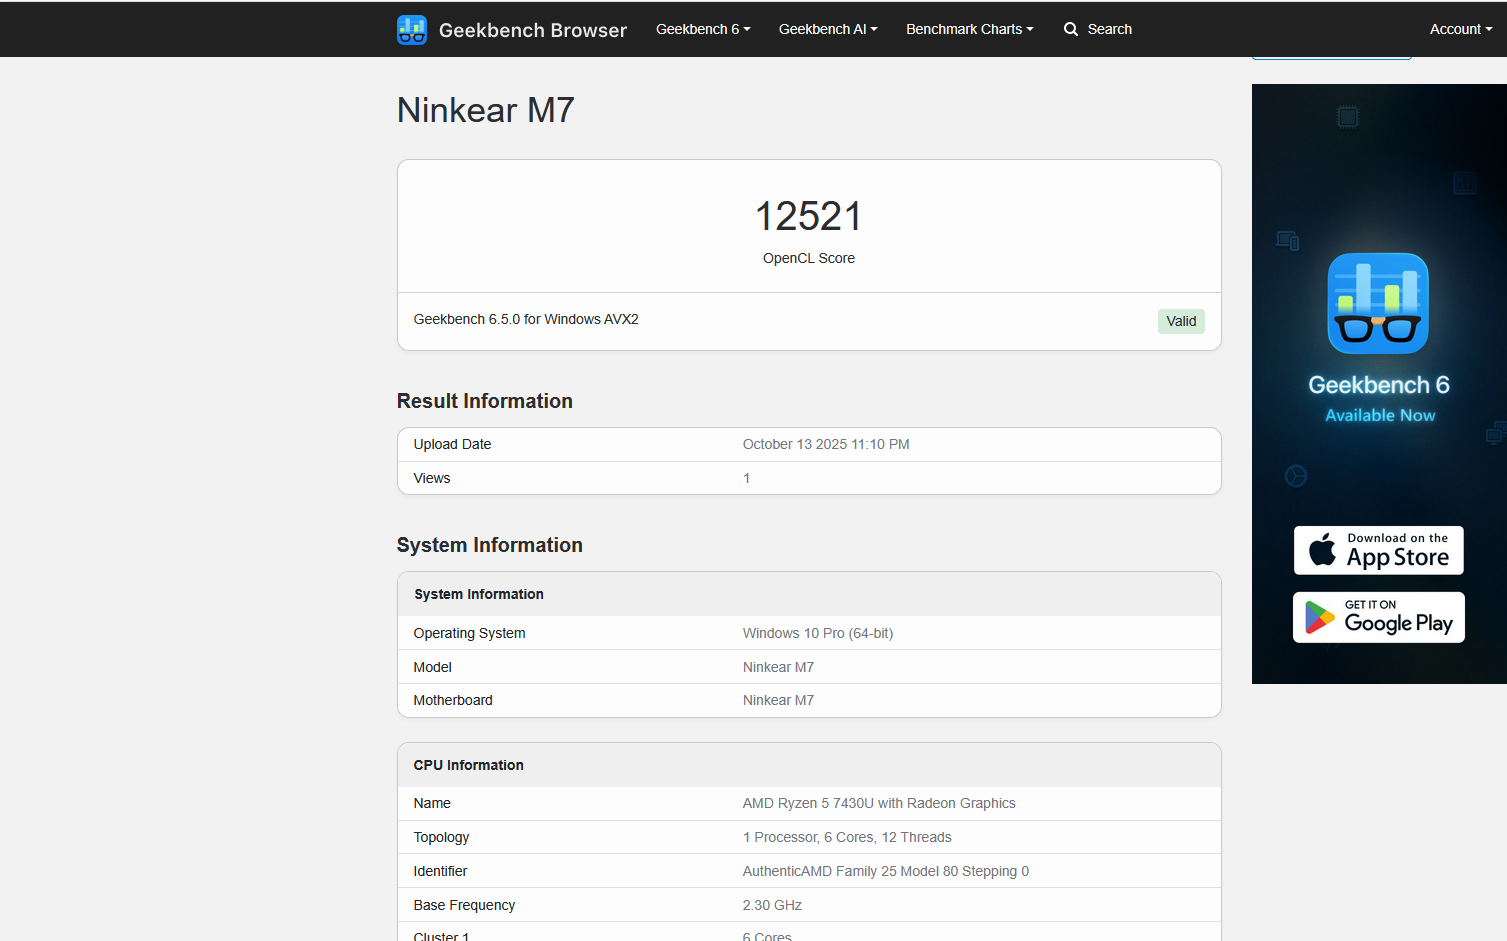
Task: Click the Geekbench 6 app icon in ad
Action: (1377, 303)
